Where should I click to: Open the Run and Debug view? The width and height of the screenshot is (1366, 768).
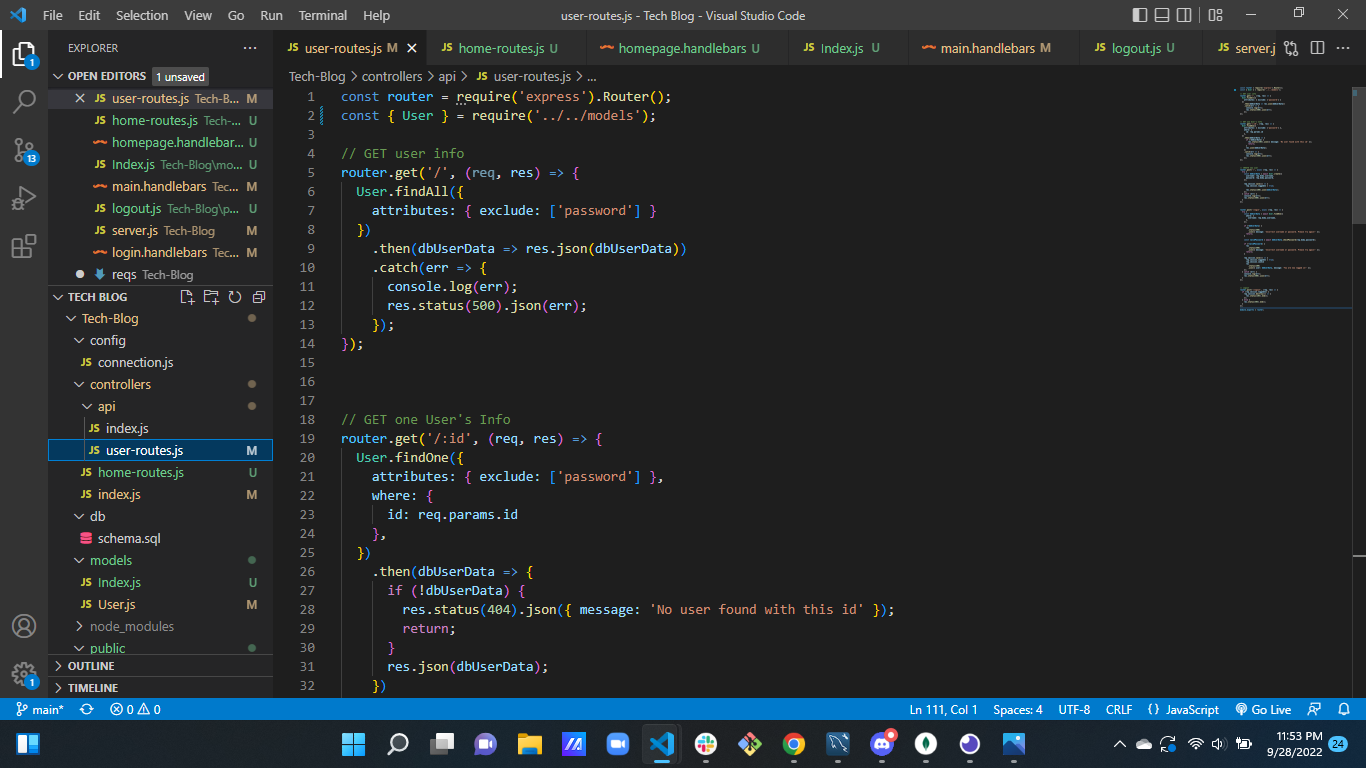point(25,198)
